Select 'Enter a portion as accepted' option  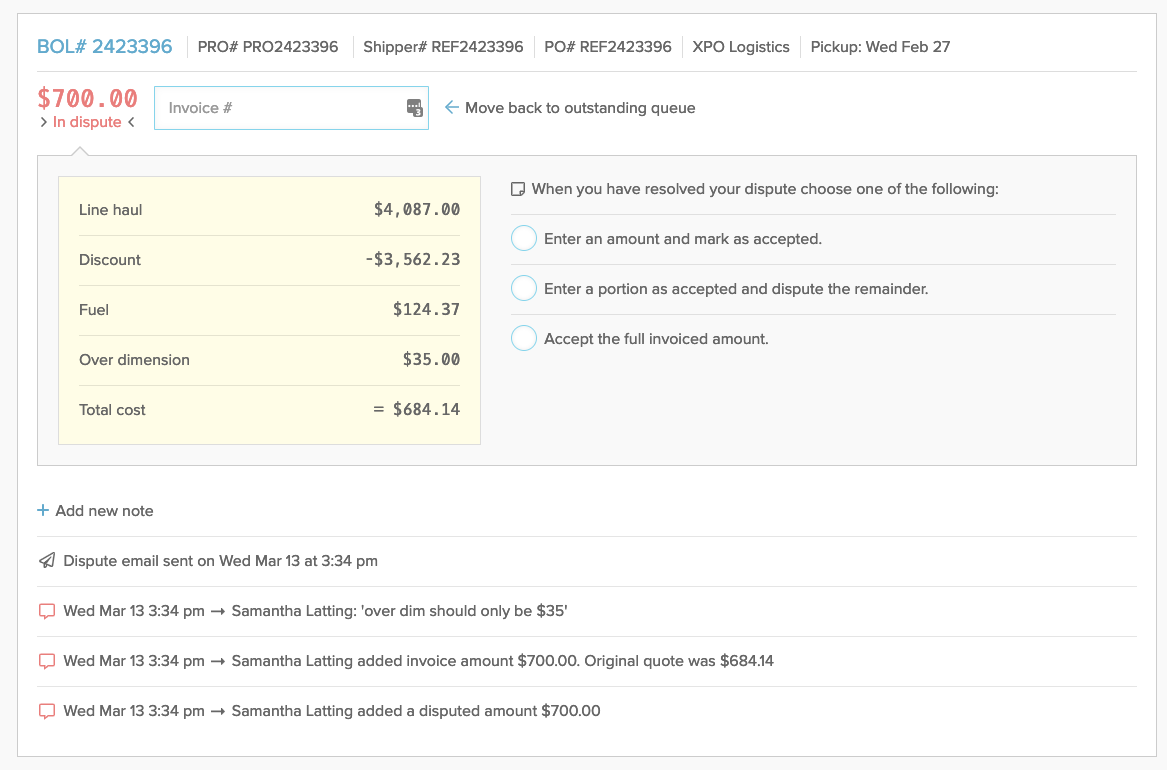524,288
